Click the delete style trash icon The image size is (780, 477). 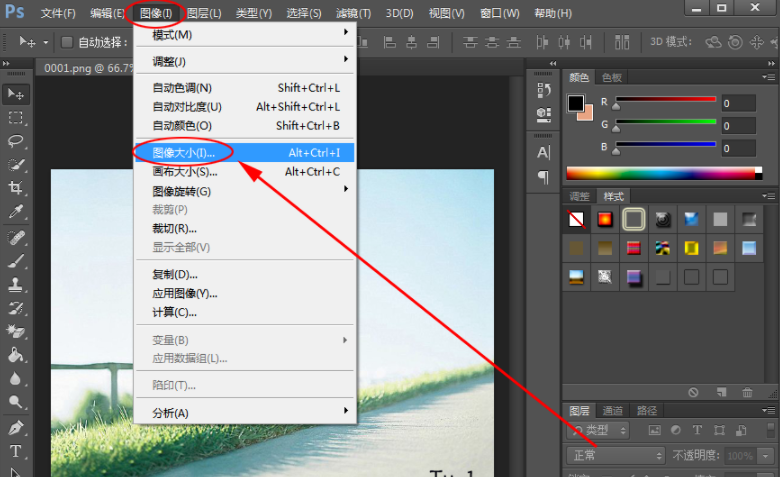click(x=747, y=392)
